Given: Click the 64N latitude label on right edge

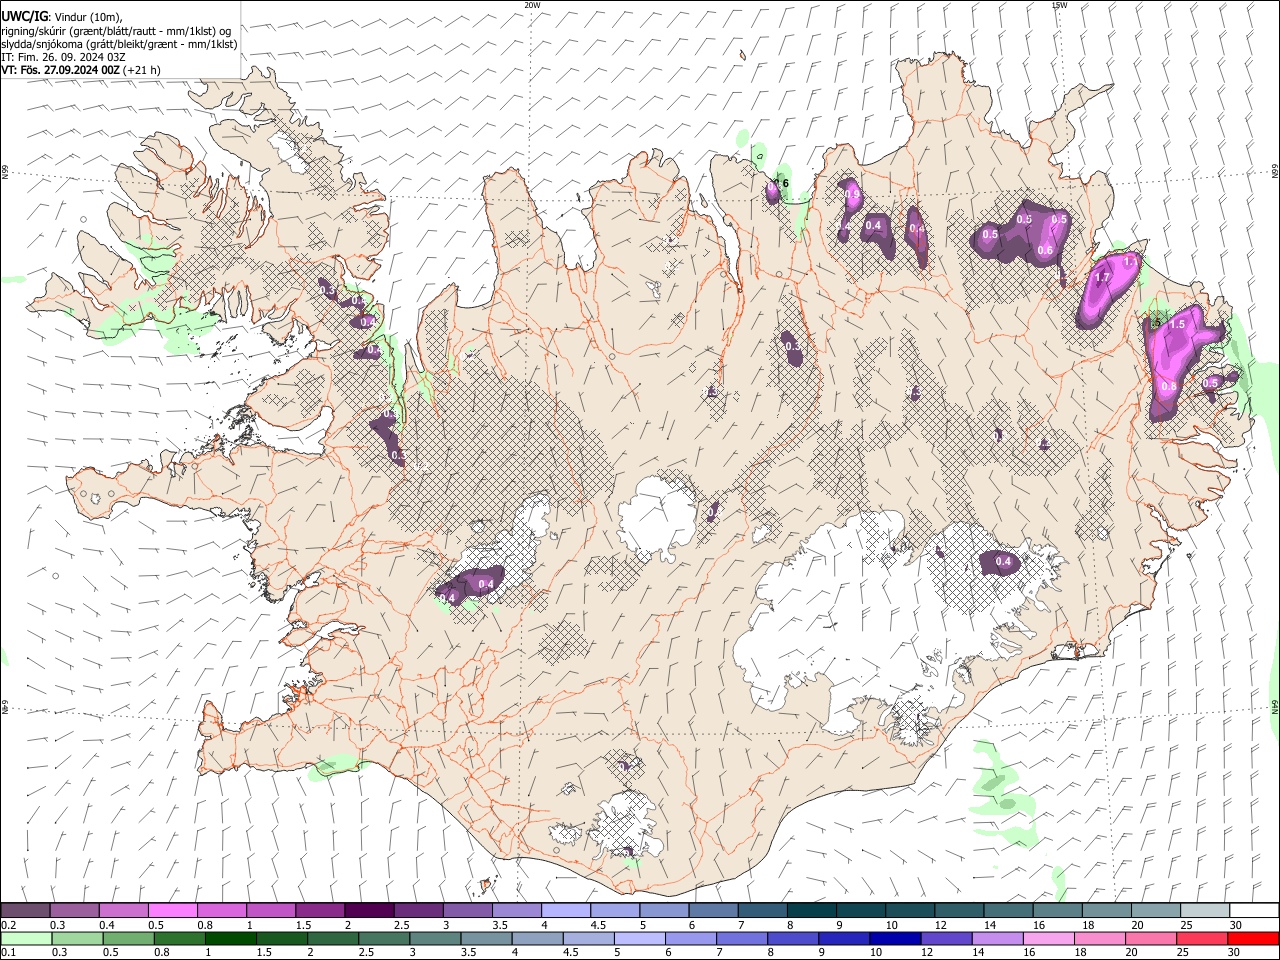Looking at the screenshot, I should click(1275, 706).
